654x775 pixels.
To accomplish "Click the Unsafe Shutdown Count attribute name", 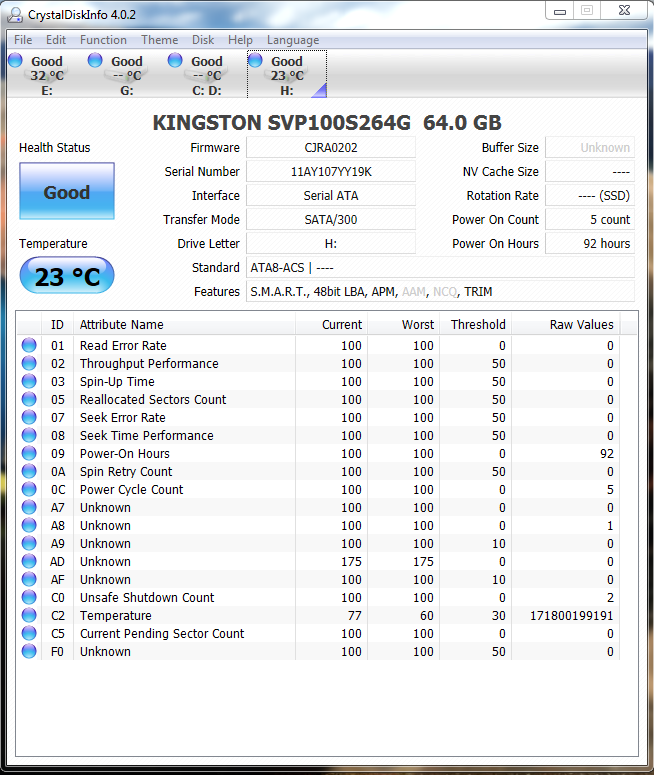I will pyautogui.click(x=147, y=597).
